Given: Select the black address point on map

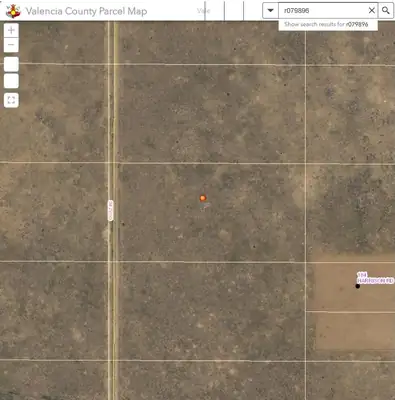Looking at the screenshot, I should [358, 286].
